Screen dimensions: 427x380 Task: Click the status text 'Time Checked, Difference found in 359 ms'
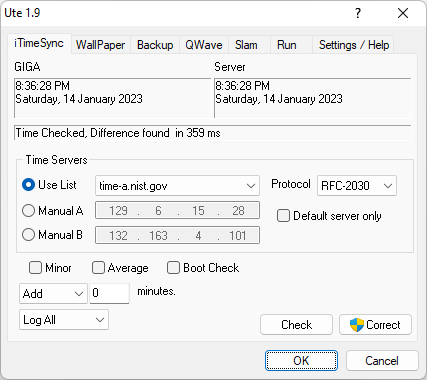point(118,133)
